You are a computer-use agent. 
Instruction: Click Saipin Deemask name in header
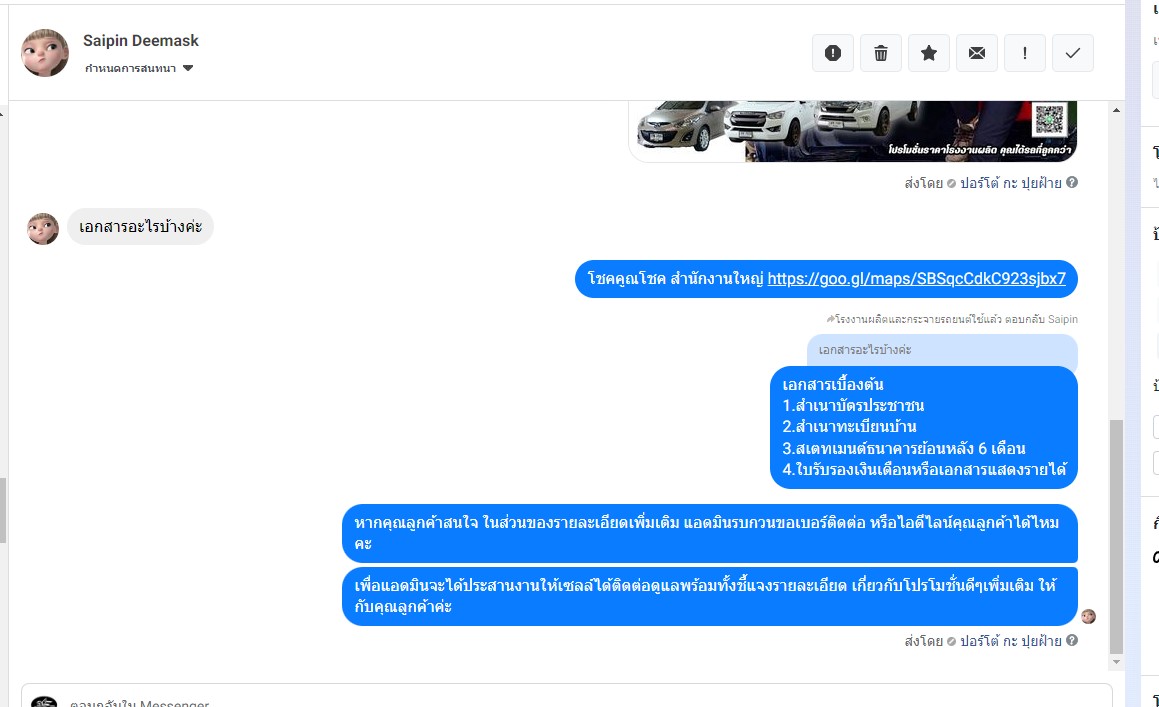(x=140, y=41)
